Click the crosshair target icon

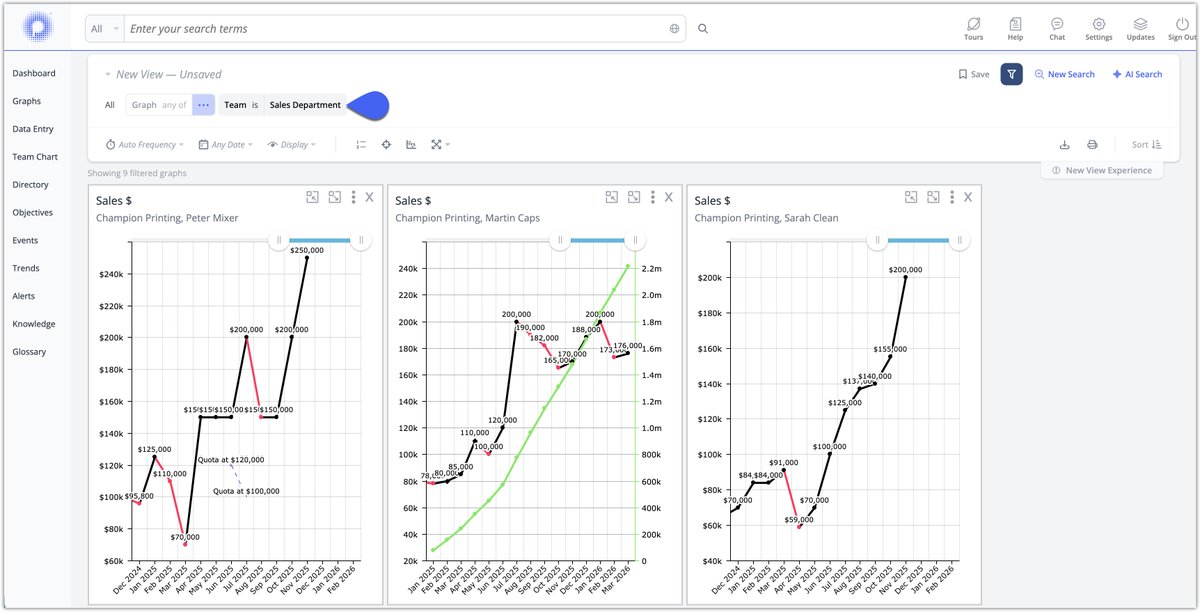coord(386,145)
